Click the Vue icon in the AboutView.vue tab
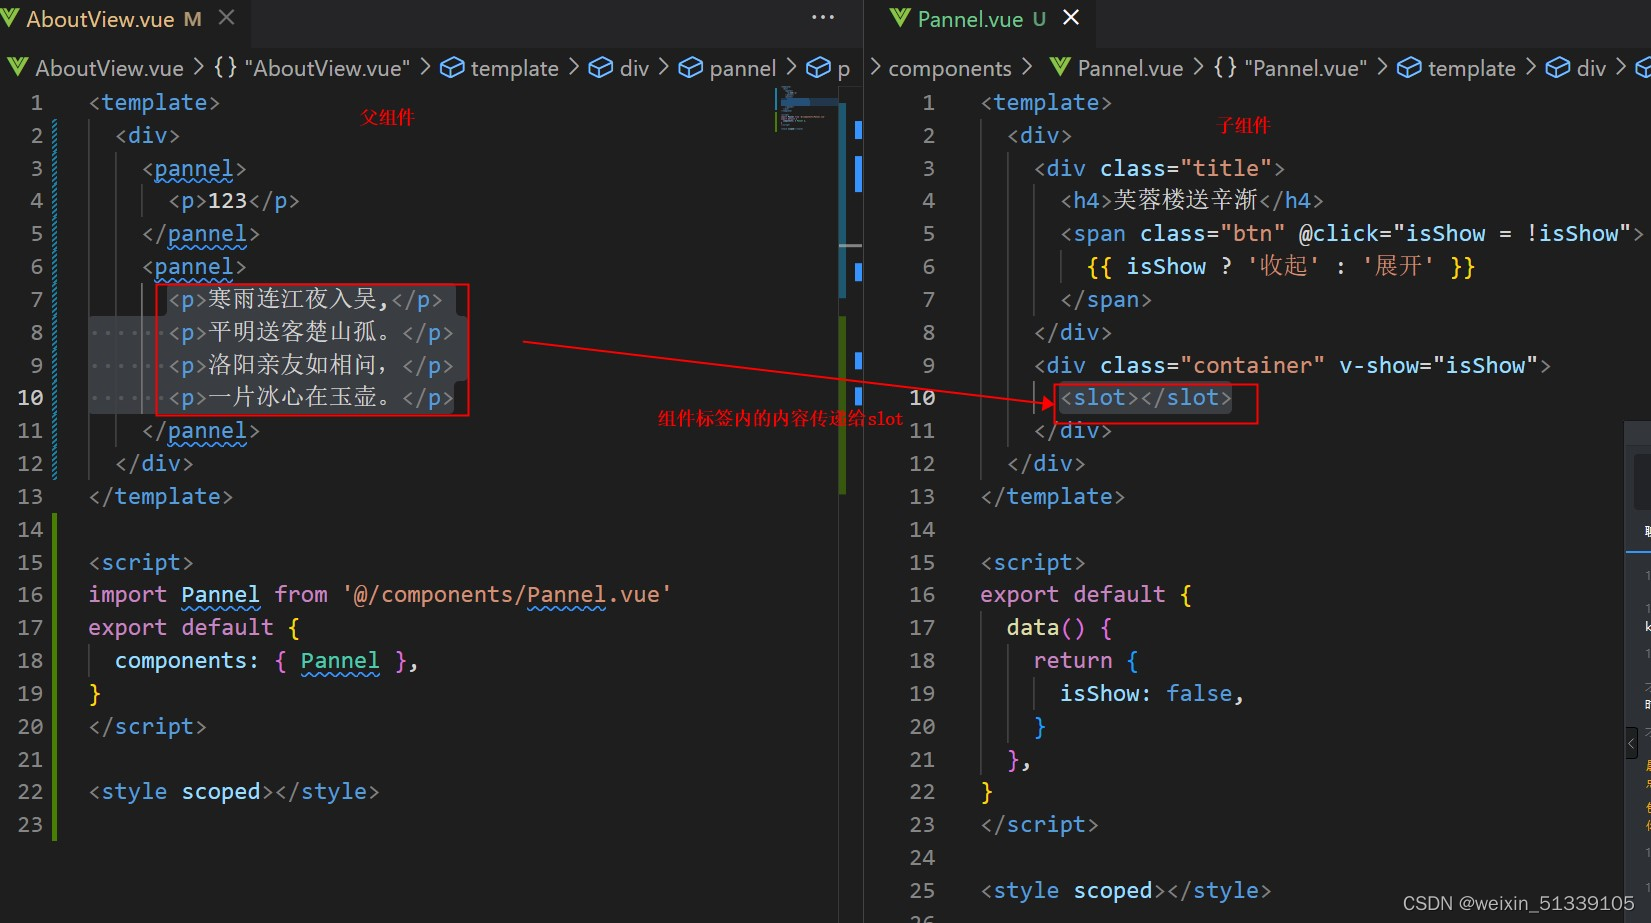Image resolution: width=1651 pixels, height=923 pixels. [10, 18]
